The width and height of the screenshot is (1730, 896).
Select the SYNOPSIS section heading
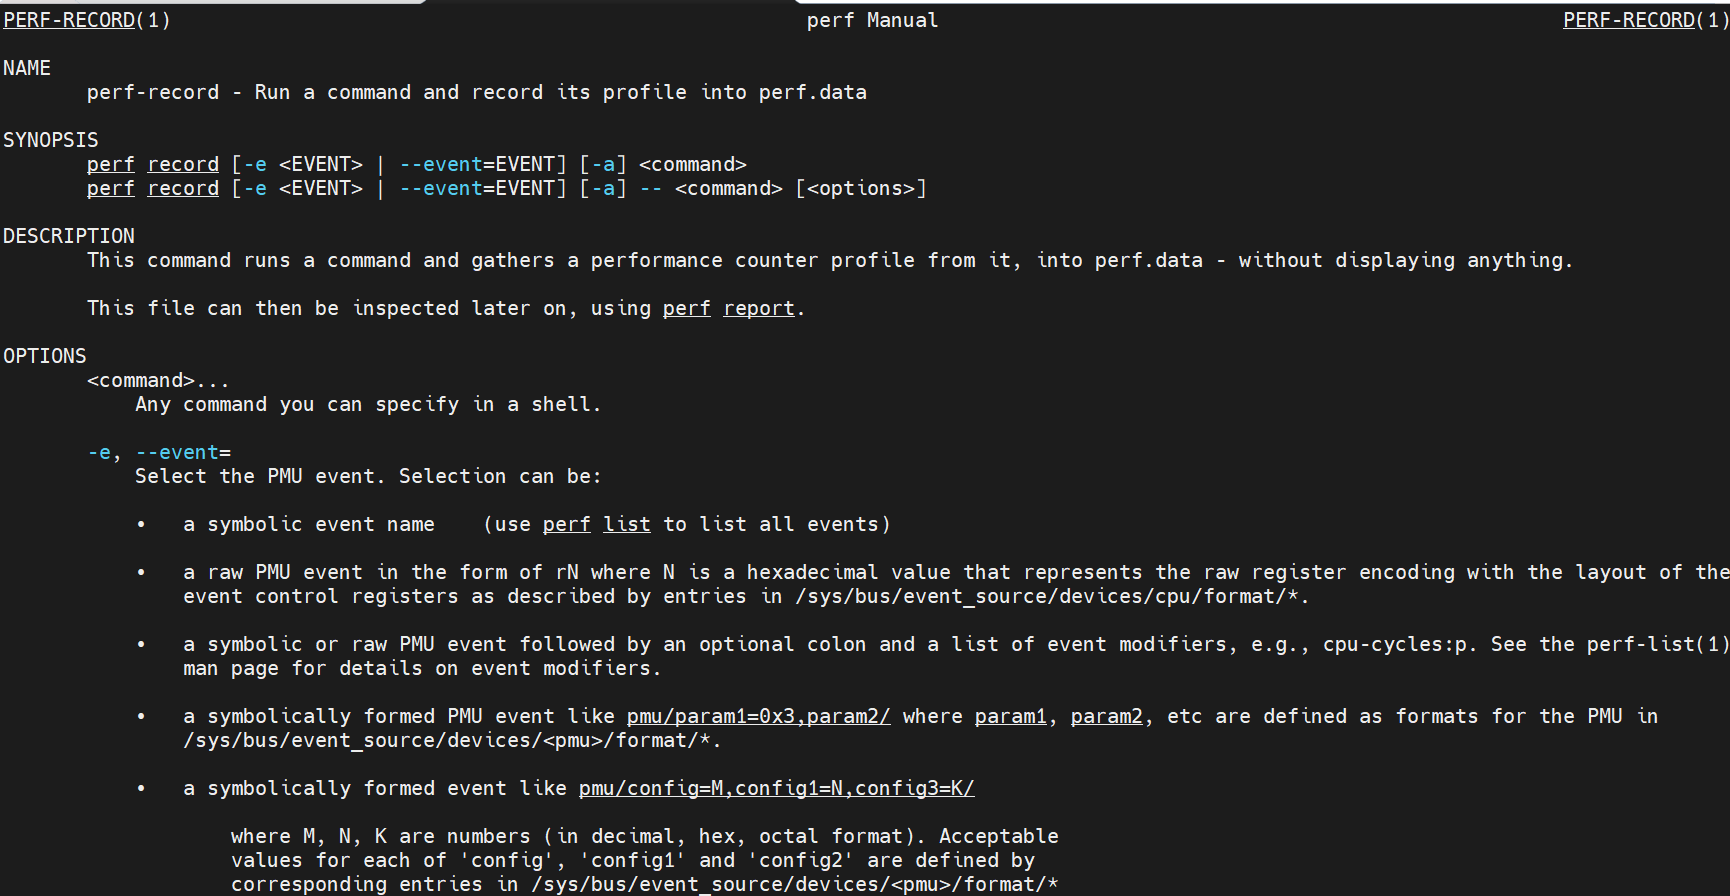51,140
